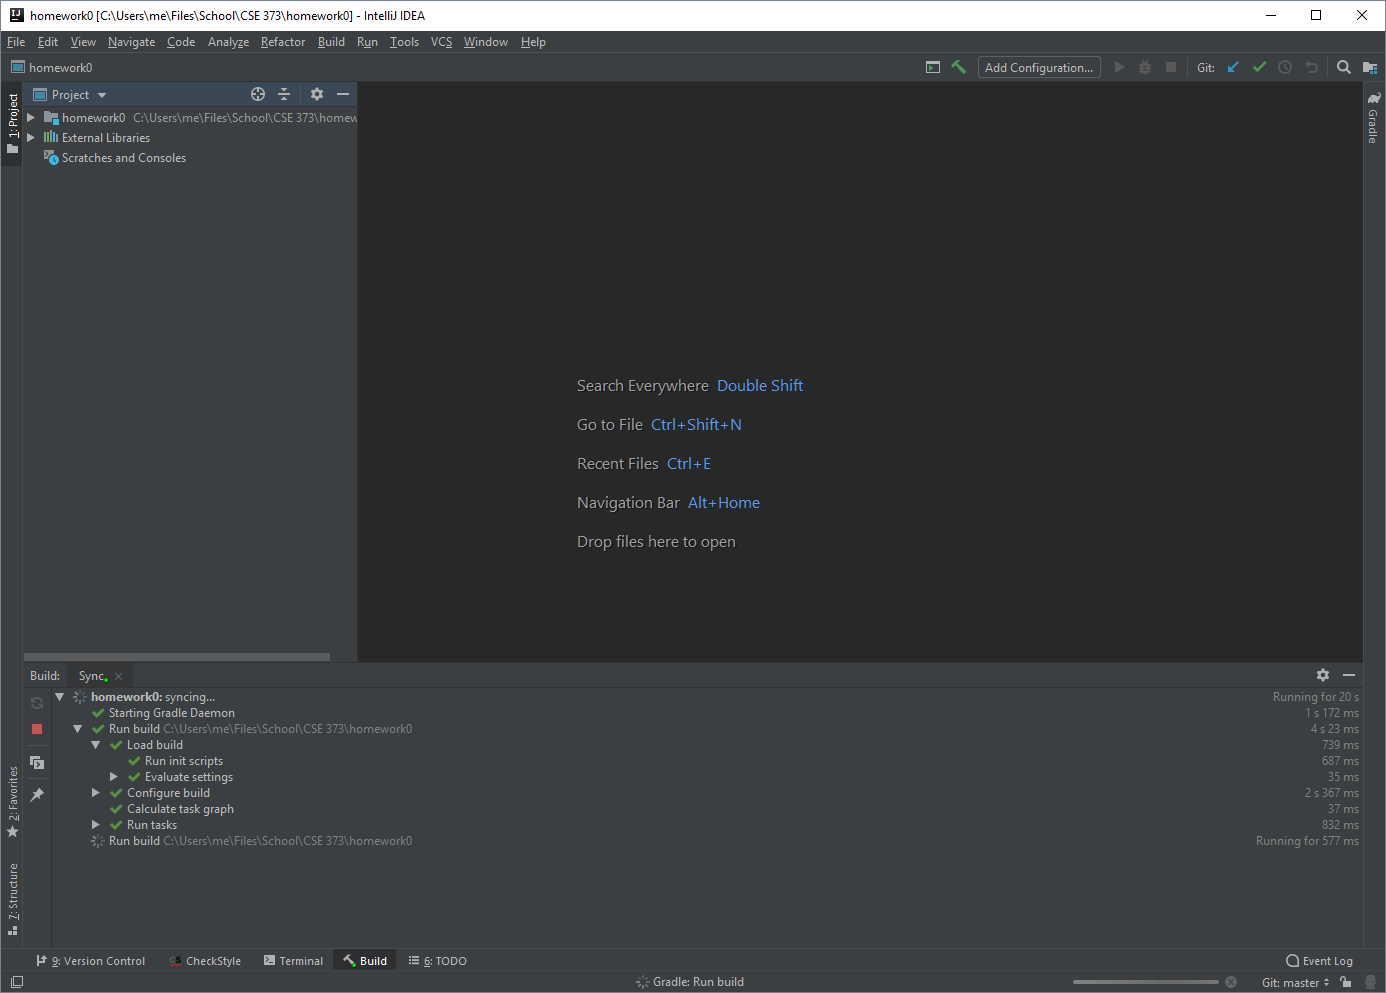This screenshot has height=993, width=1386.
Task: Hide the Build tool window
Action: click(x=1349, y=675)
